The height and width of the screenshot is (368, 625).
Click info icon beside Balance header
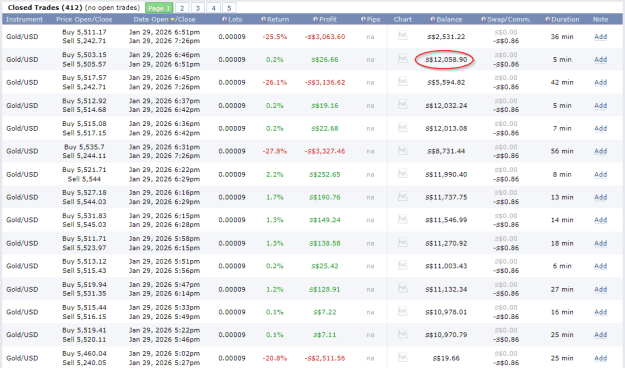click(x=433, y=19)
